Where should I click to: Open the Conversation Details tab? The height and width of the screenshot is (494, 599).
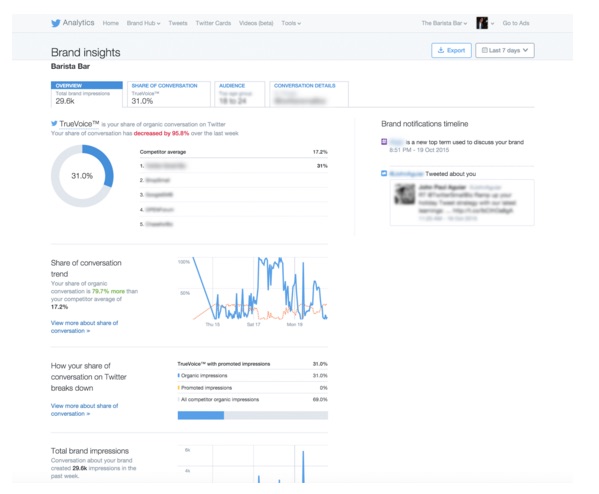(309, 94)
